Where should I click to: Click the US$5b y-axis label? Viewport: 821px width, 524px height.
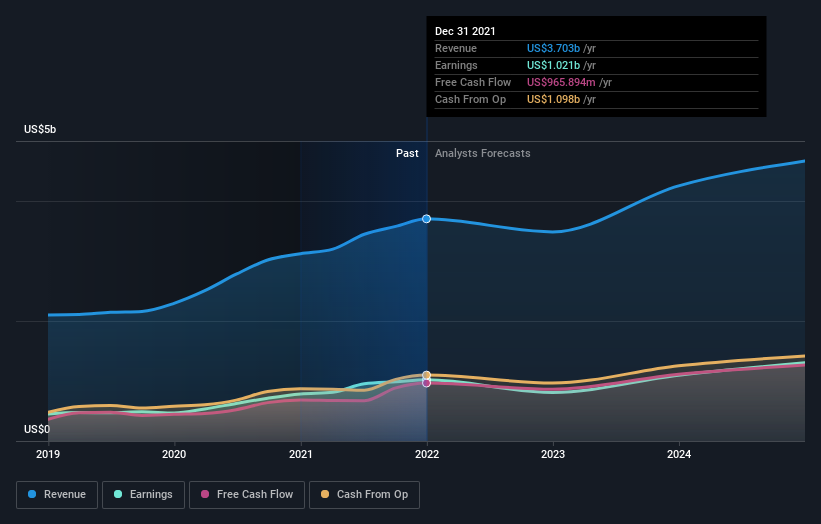point(40,129)
